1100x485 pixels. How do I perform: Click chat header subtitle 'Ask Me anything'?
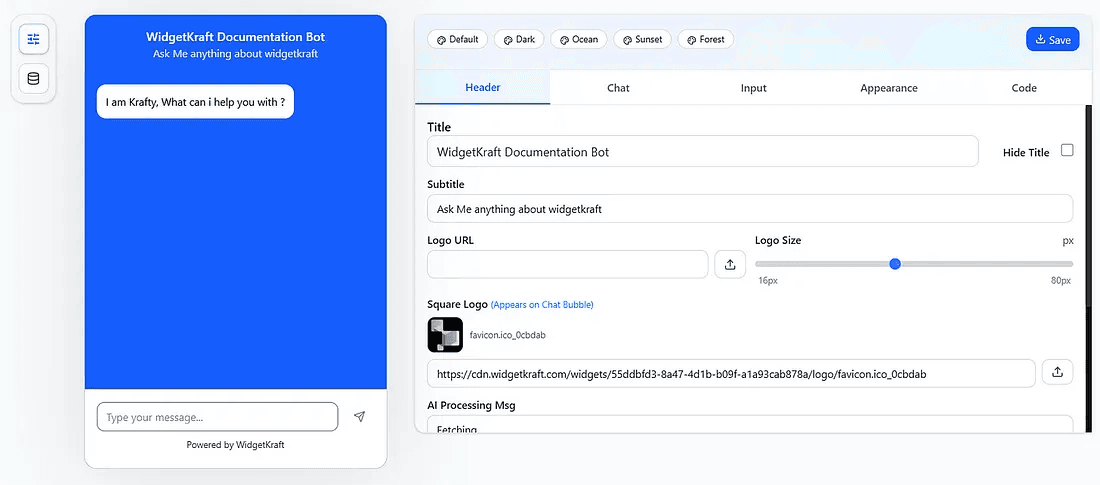[x=236, y=54]
